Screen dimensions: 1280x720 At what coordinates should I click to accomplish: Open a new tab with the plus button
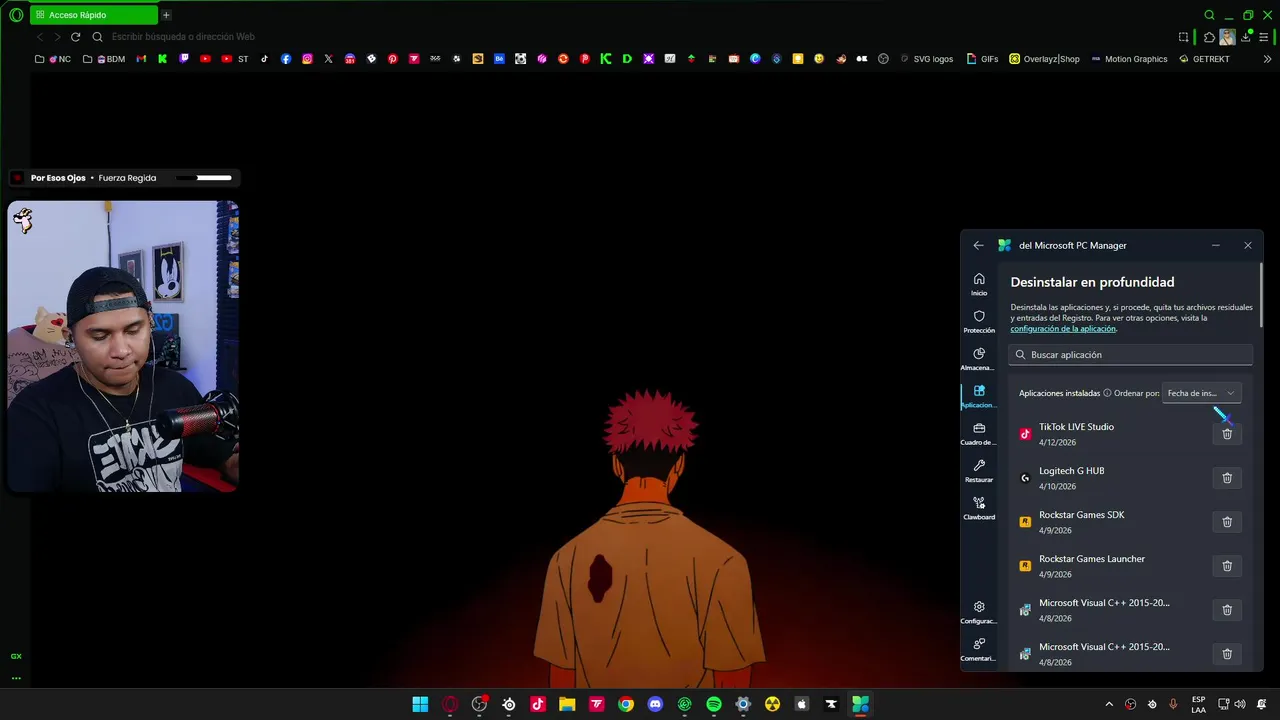click(166, 15)
